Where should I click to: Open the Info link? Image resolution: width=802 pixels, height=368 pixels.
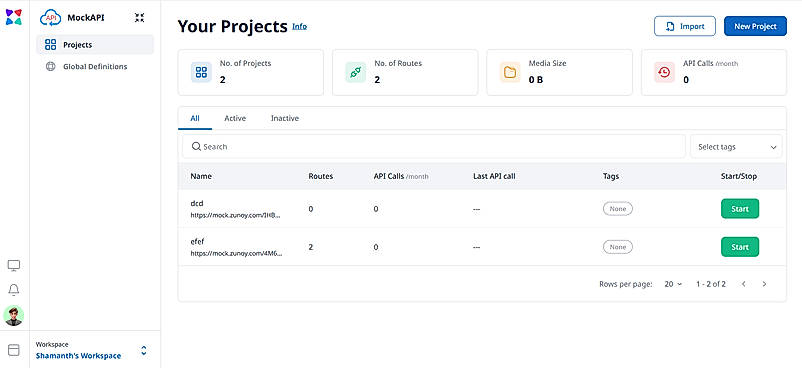click(x=300, y=26)
